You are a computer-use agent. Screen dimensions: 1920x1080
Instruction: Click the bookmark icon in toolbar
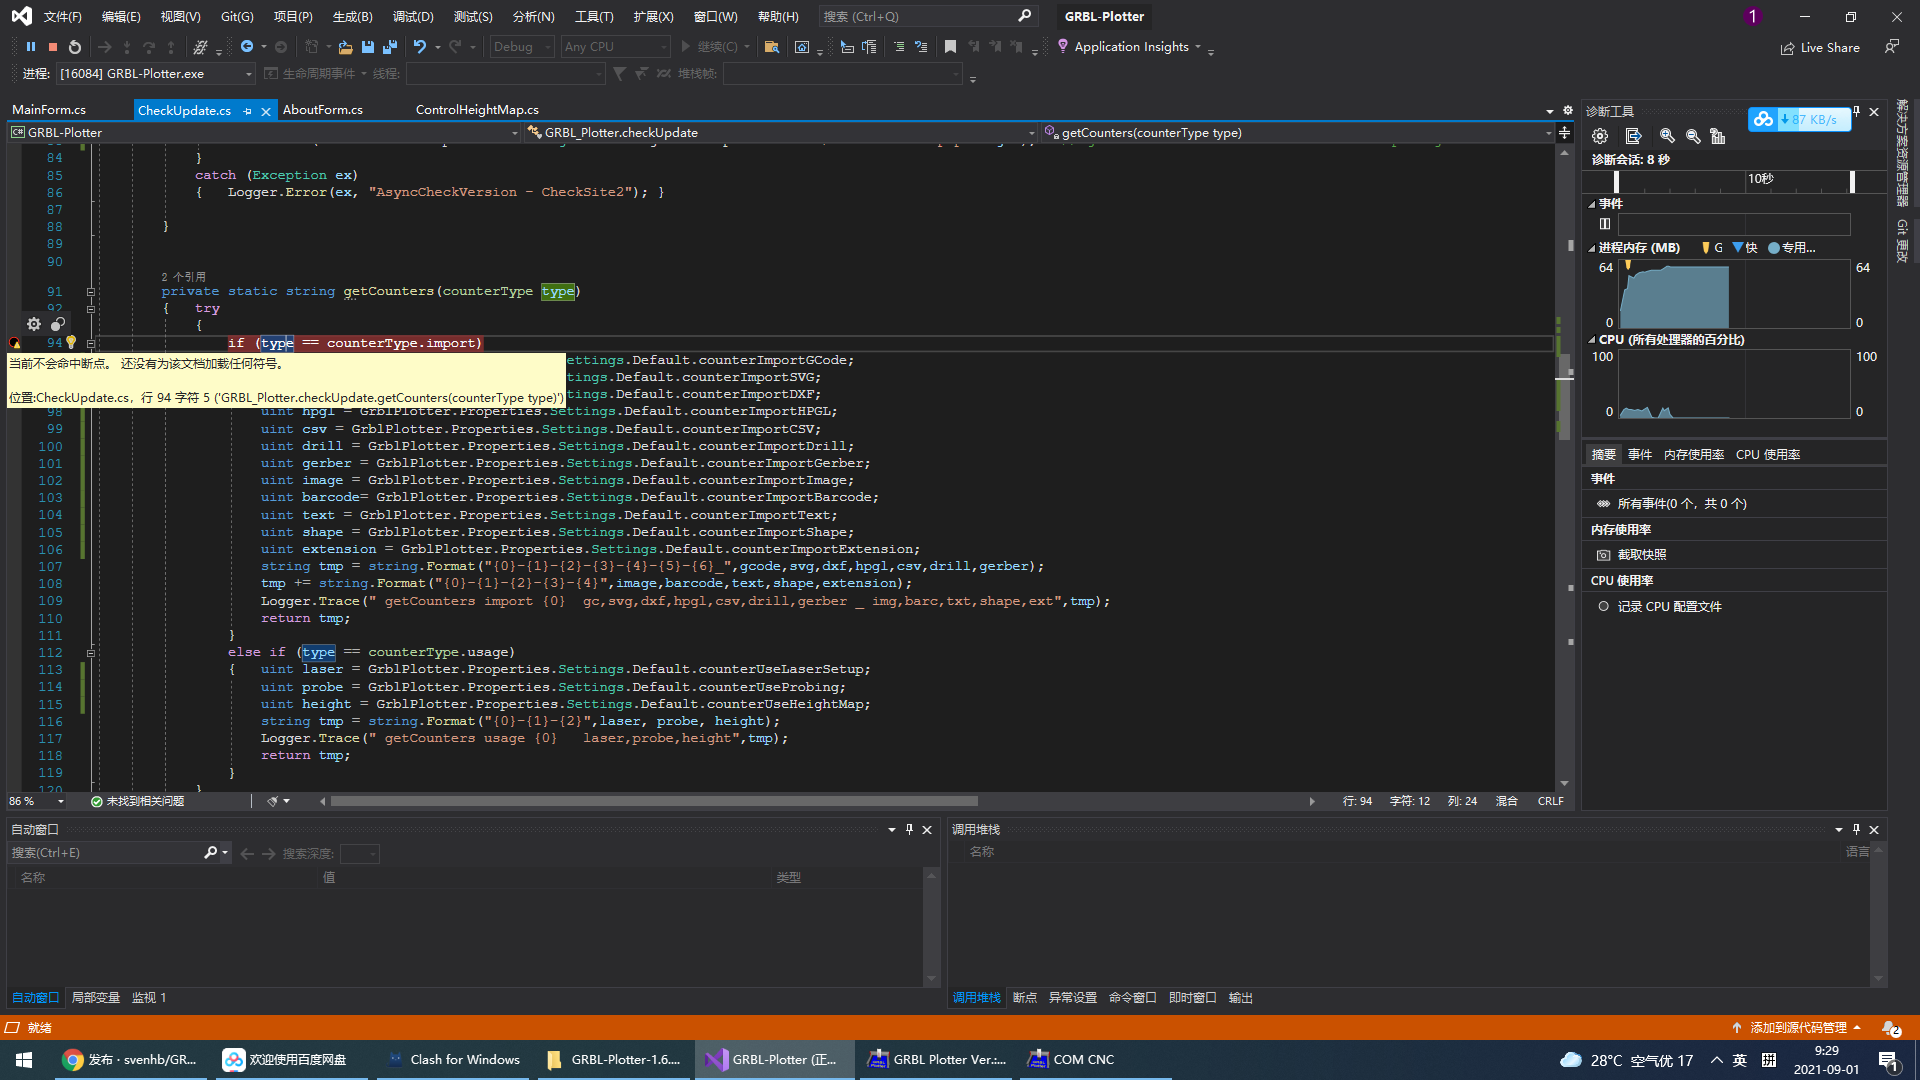click(x=950, y=47)
